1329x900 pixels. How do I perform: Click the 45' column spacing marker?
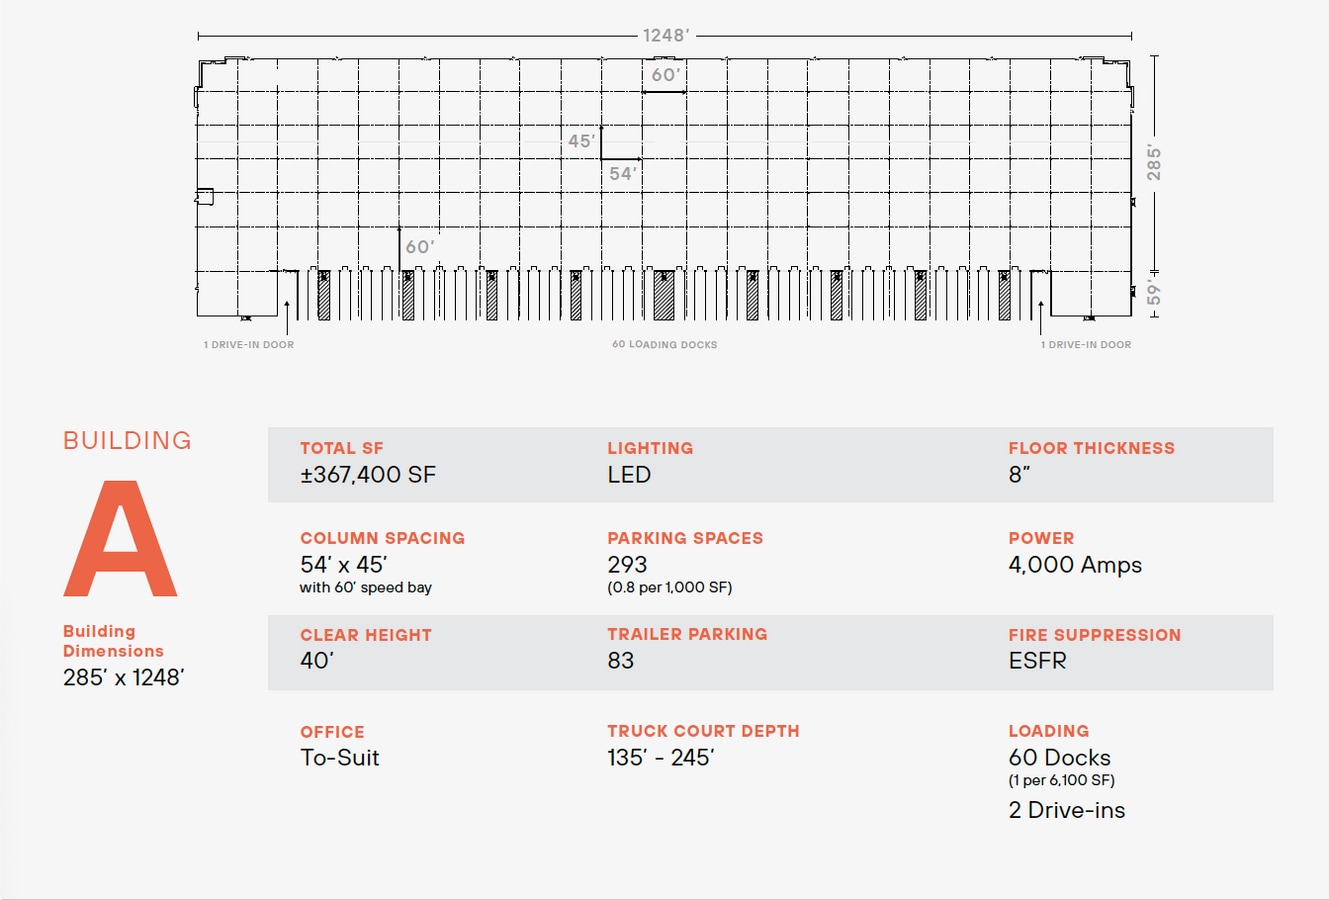coord(581,141)
